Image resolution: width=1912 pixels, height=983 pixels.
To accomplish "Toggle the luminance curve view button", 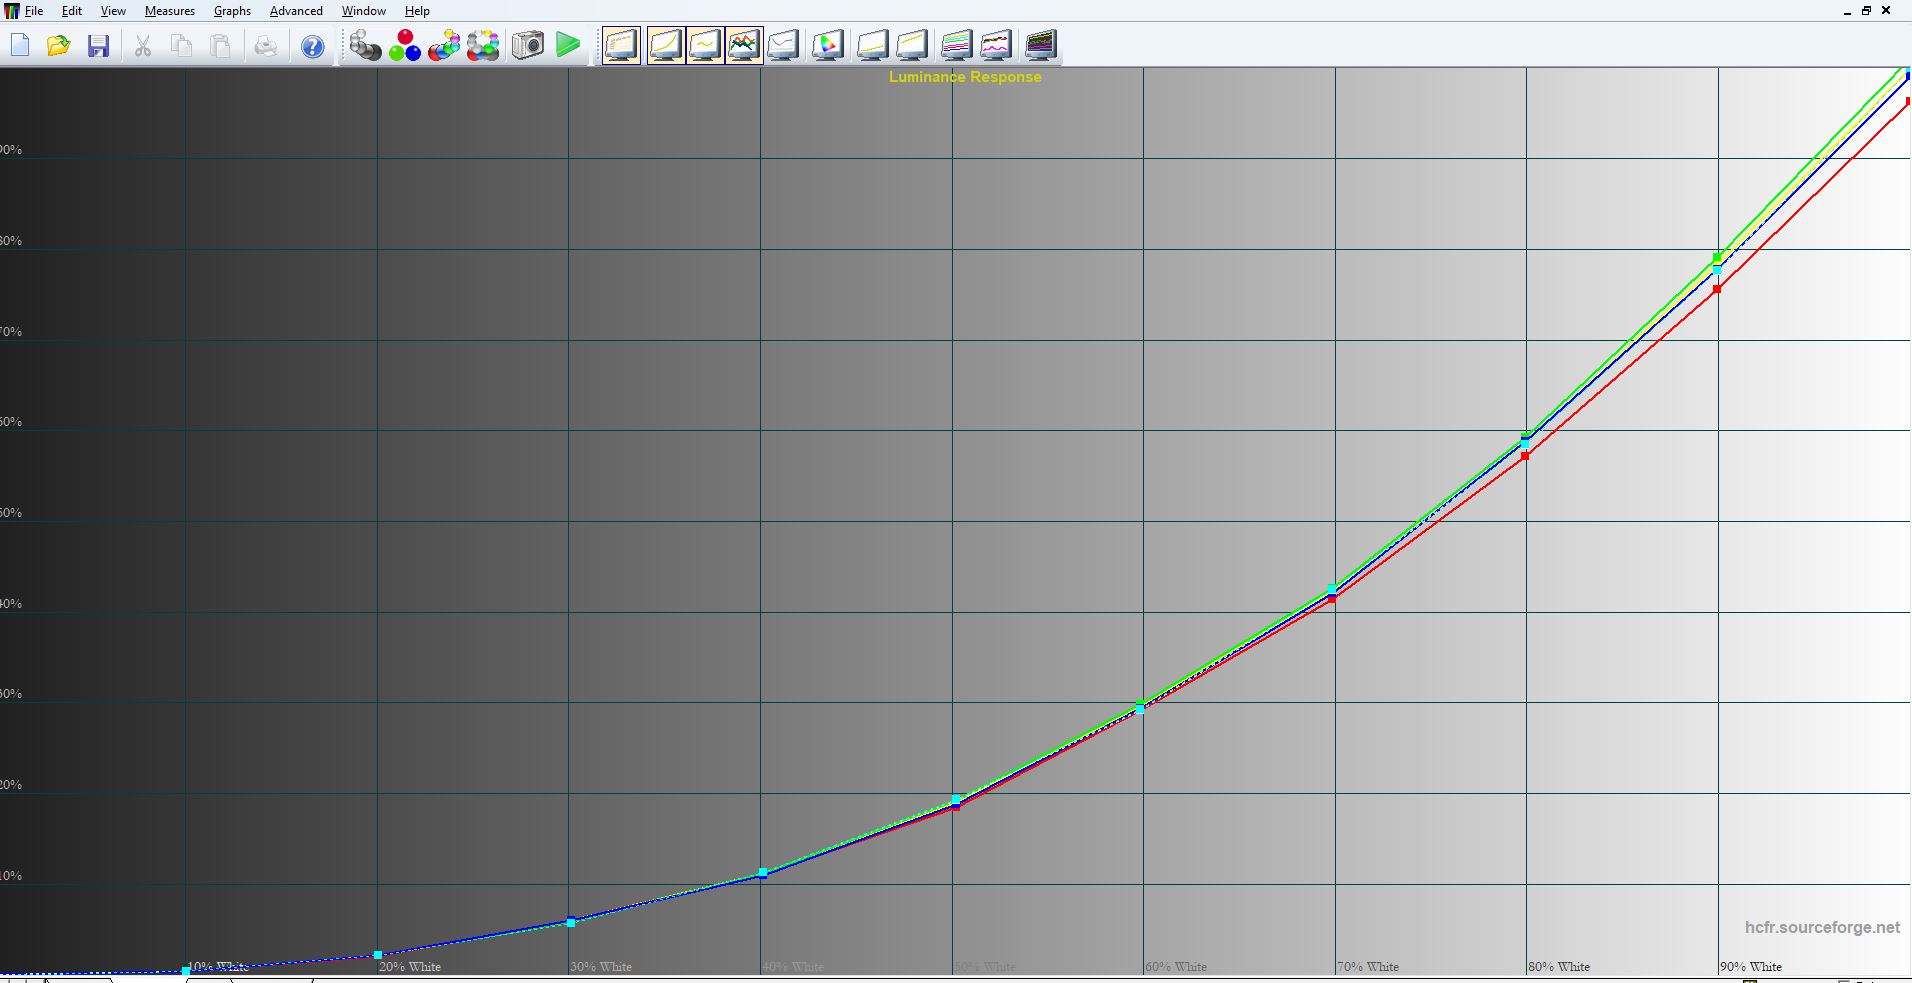I will tap(665, 45).
